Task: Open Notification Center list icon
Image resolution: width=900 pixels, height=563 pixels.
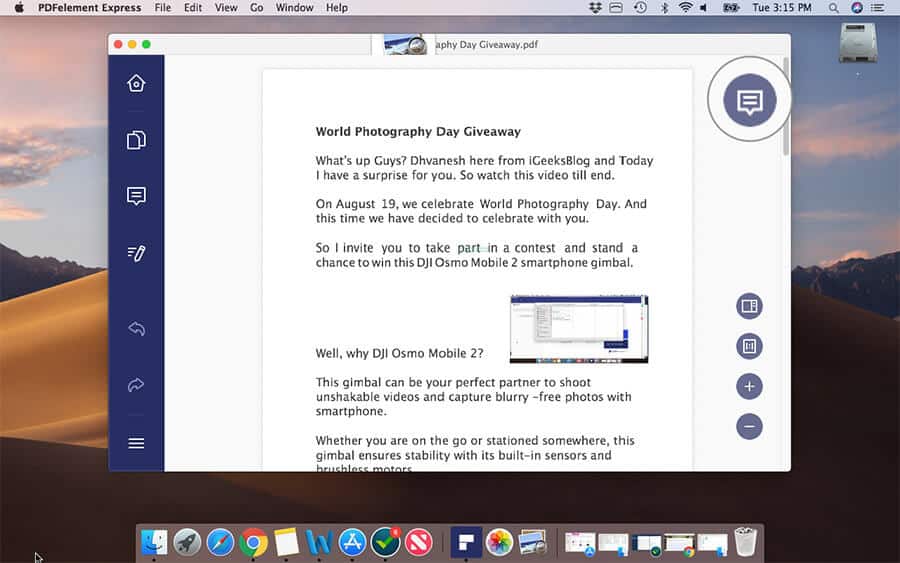Action: pyautogui.click(x=877, y=7)
